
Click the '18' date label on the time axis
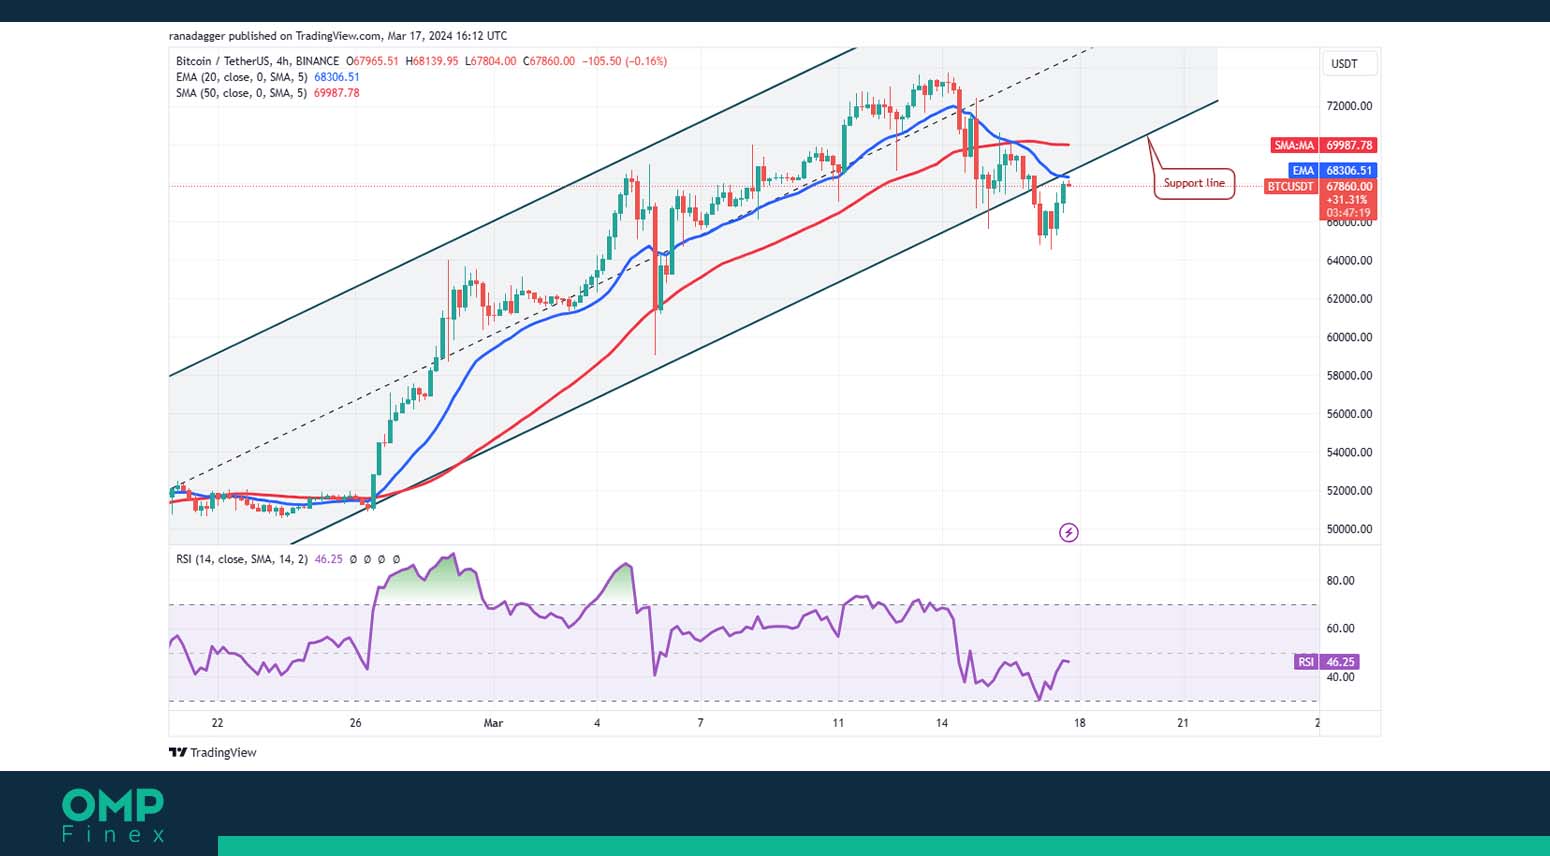(1080, 723)
